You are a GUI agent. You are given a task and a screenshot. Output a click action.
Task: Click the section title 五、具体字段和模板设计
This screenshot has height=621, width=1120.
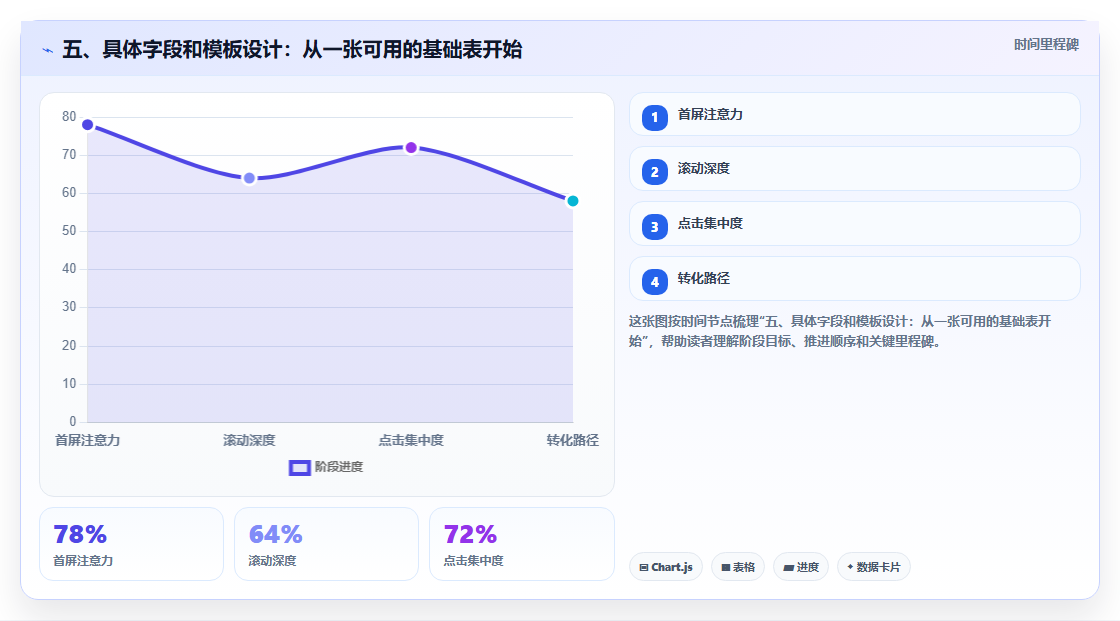coord(292,50)
